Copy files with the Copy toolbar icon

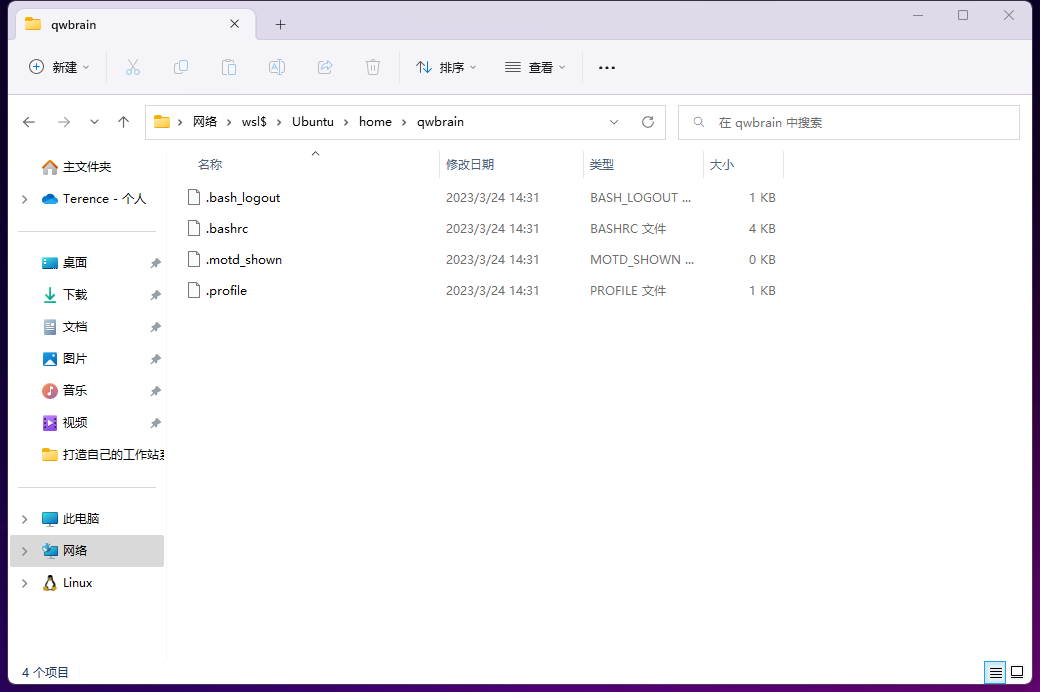click(181, 67)
